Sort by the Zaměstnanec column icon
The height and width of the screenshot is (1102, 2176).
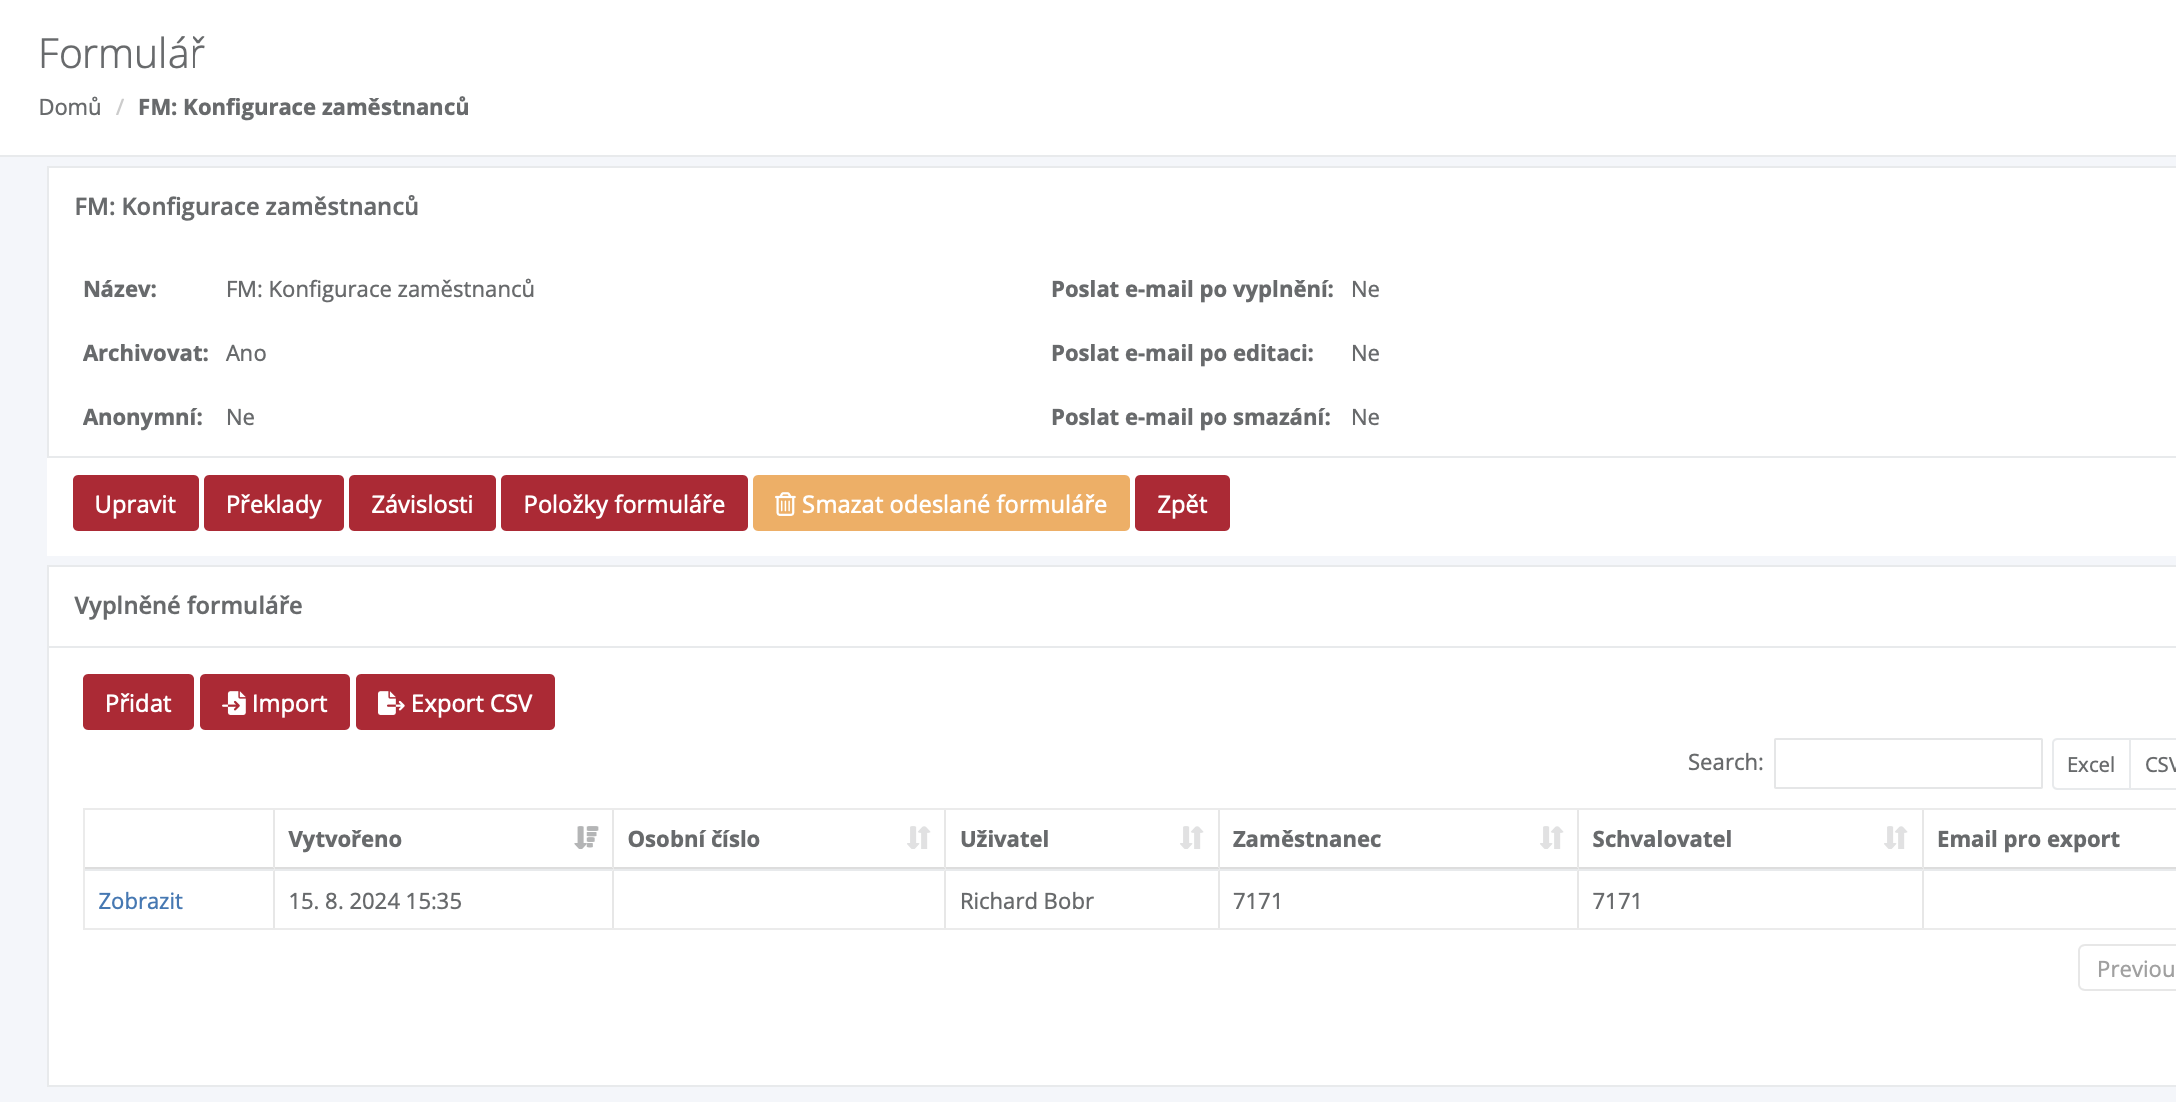point(1551,838)
